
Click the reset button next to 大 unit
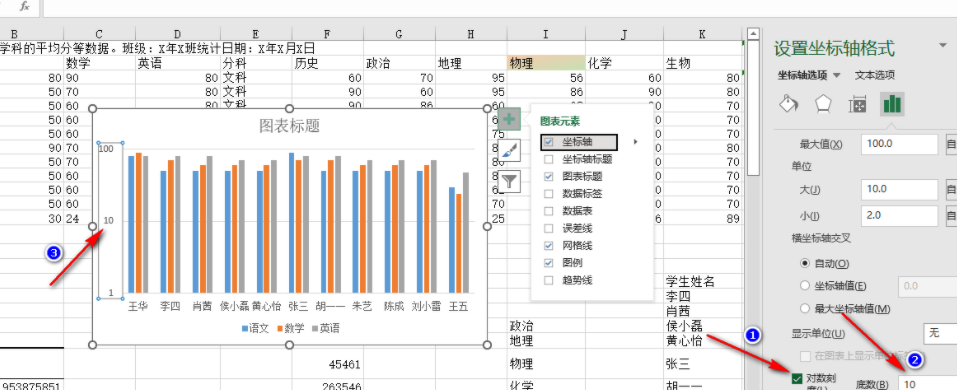[x=951, y=189]
